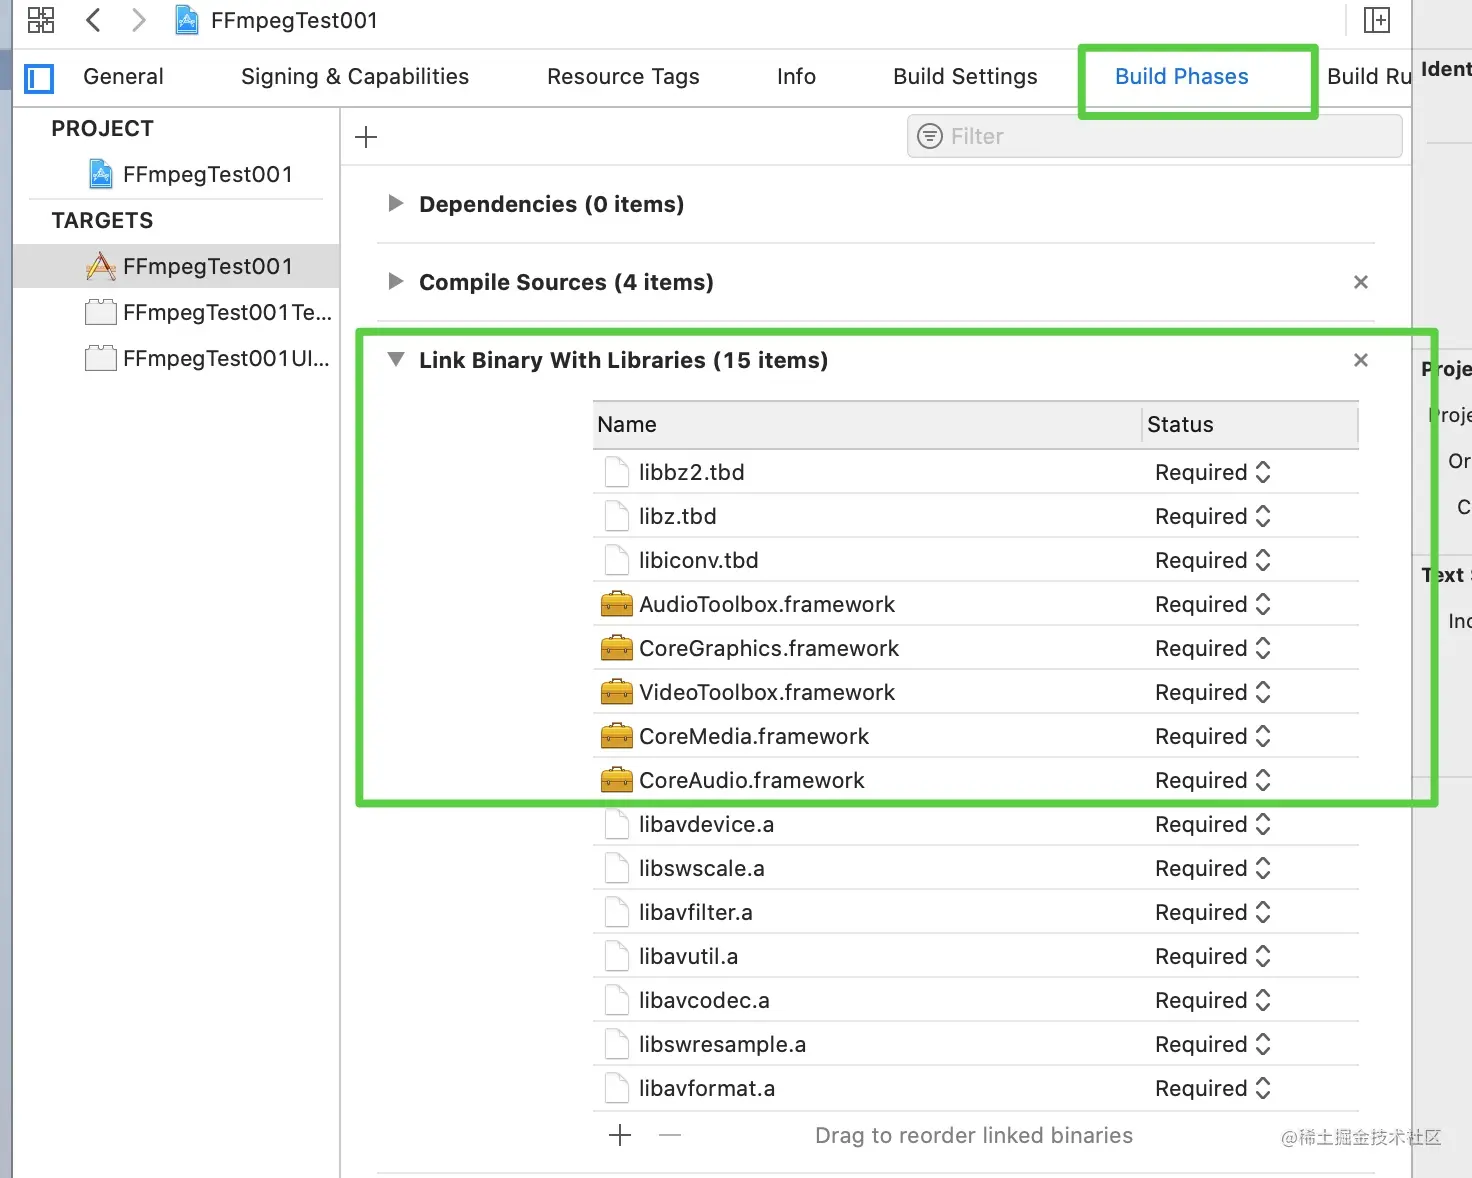Open the related items grid menu

(x=41, y=20)
